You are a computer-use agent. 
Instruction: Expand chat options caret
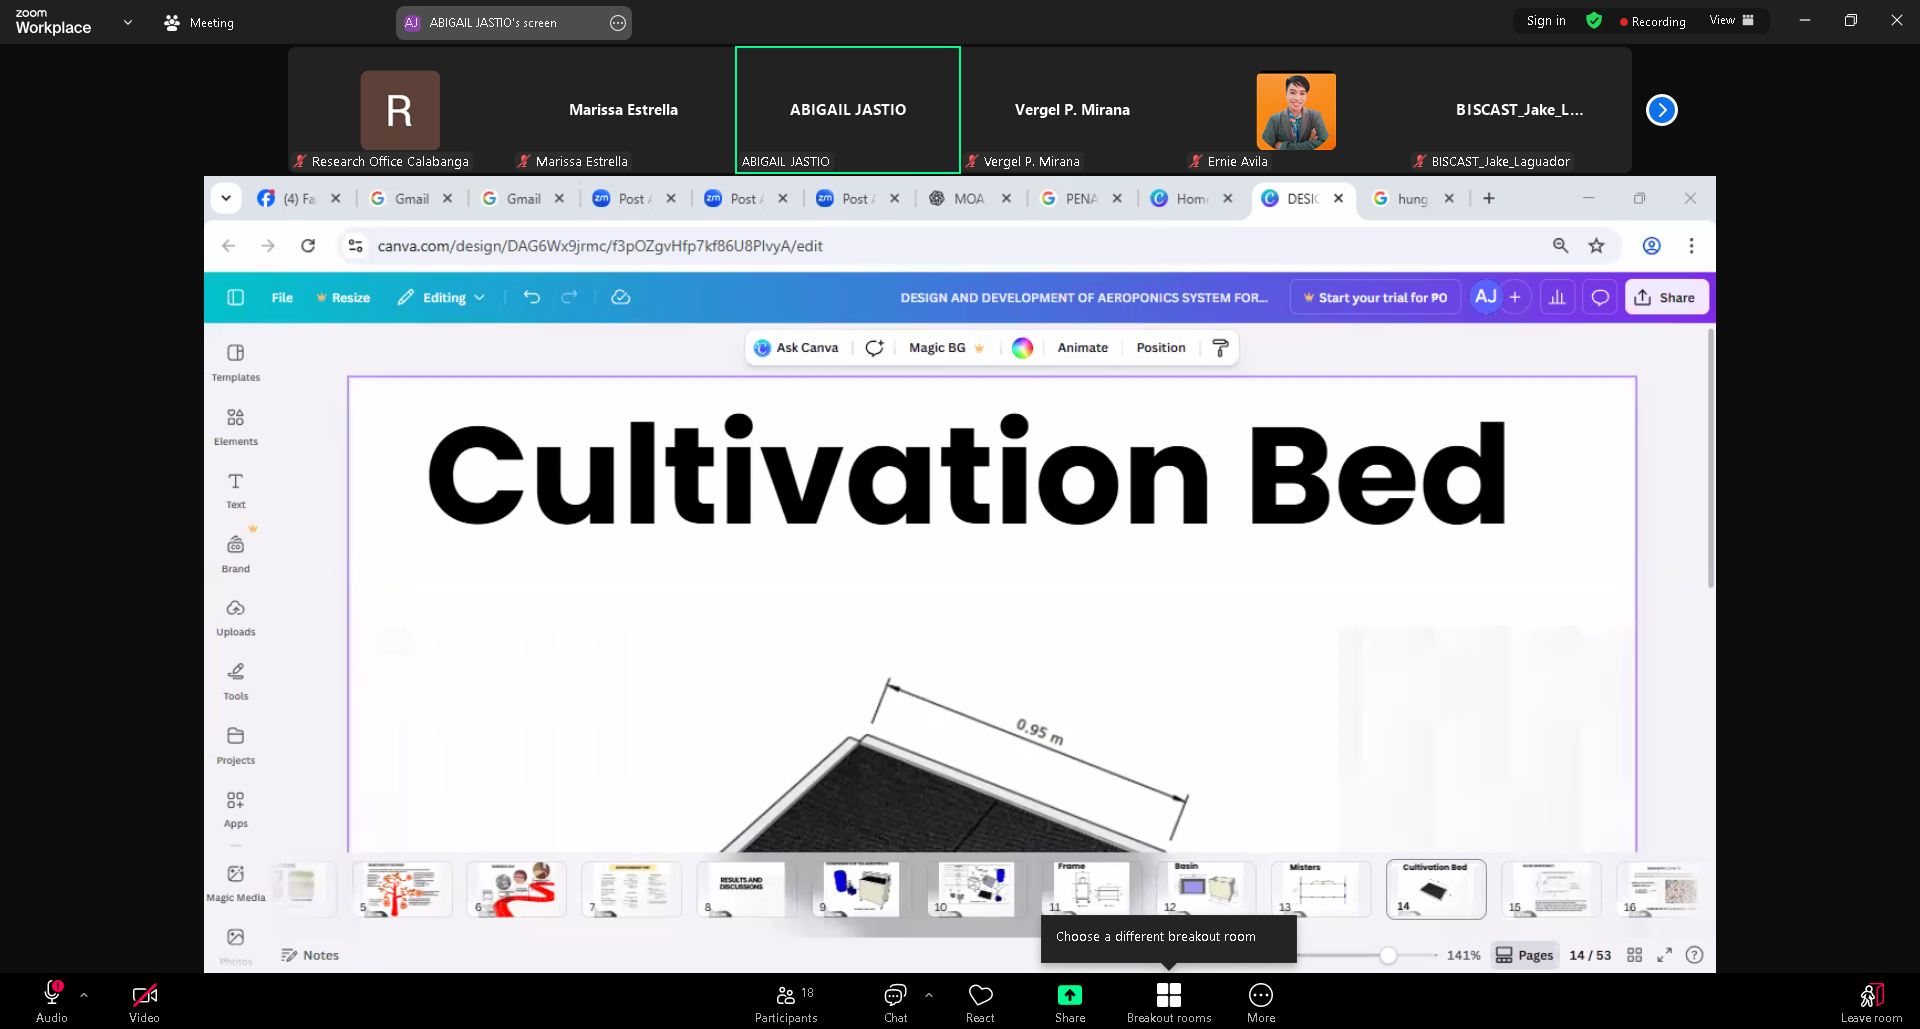(x=929, y=995)
